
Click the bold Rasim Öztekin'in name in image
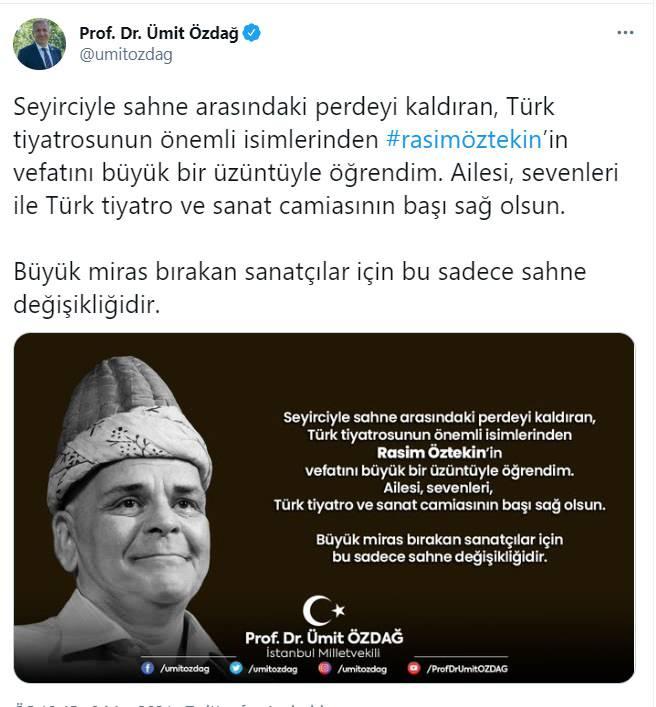click(439, 452)
